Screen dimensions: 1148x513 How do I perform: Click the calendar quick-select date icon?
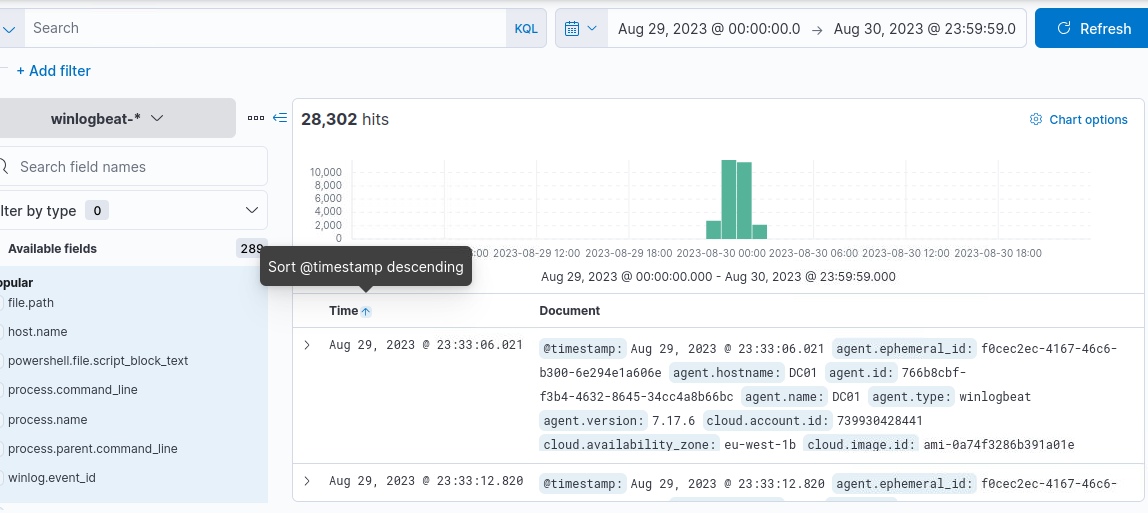coord(580,28)
